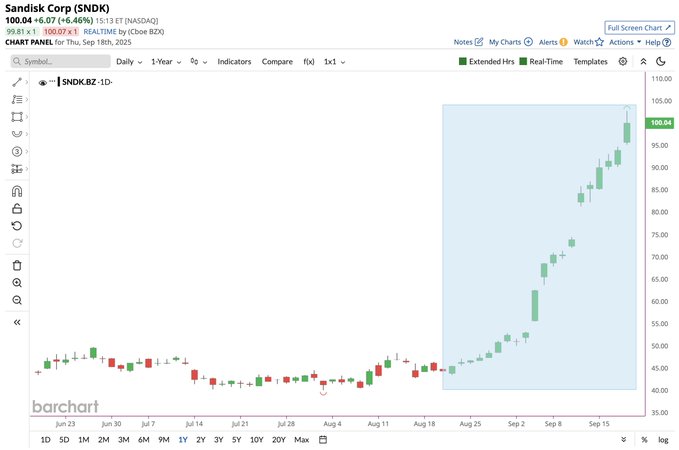679x450 pixels.
Task: Open the 1x1 grid layout dropdown
Action: 334,62
